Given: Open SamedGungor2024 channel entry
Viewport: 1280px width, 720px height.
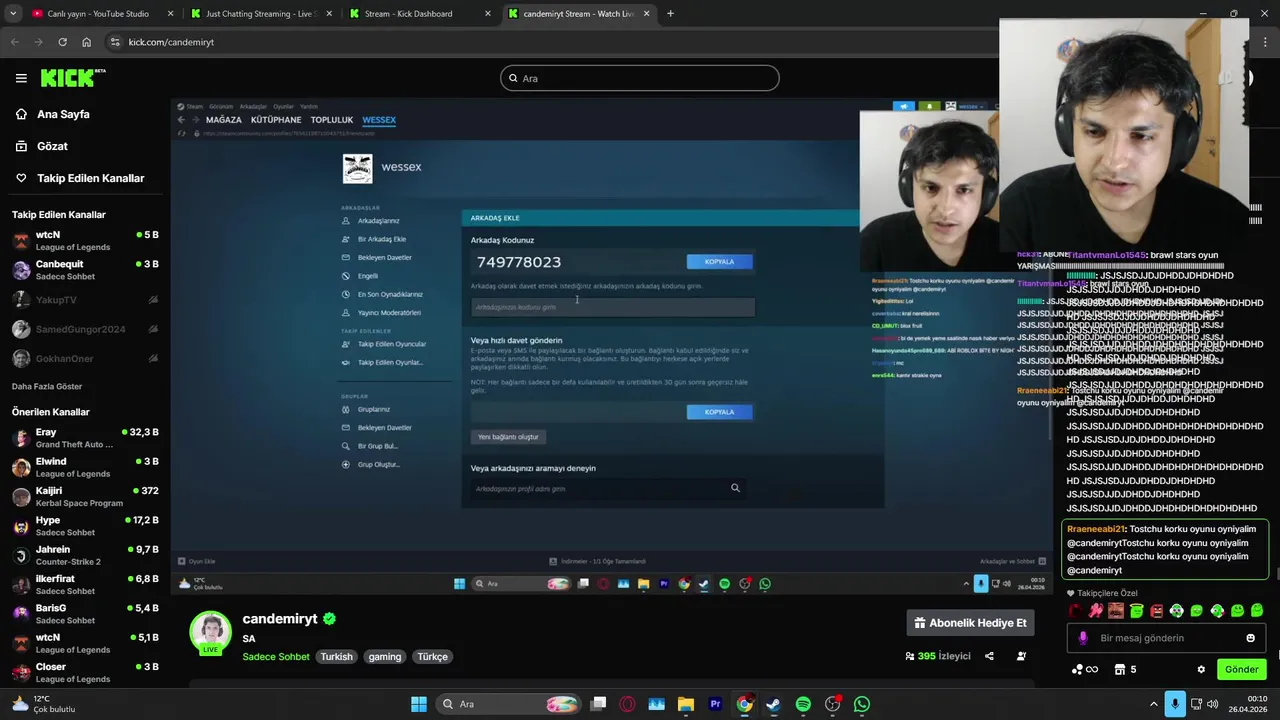Looking at the screenshot, I should [x=85, y=329].
